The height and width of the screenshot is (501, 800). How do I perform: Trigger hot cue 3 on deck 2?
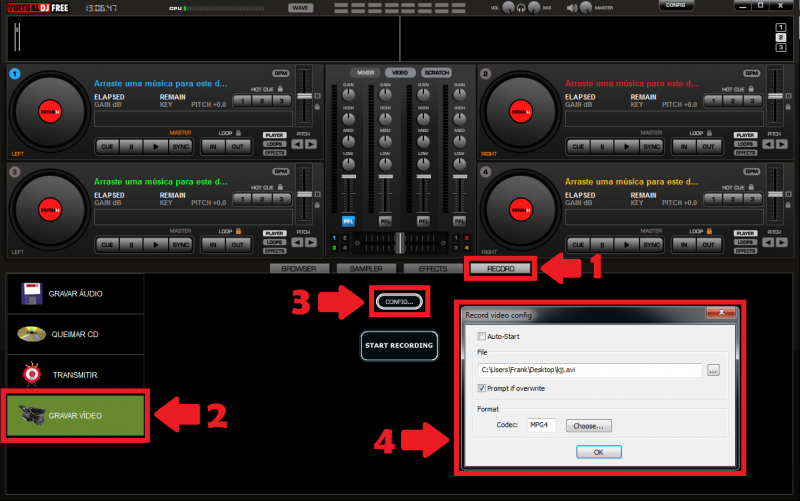[x=752, y=101]
